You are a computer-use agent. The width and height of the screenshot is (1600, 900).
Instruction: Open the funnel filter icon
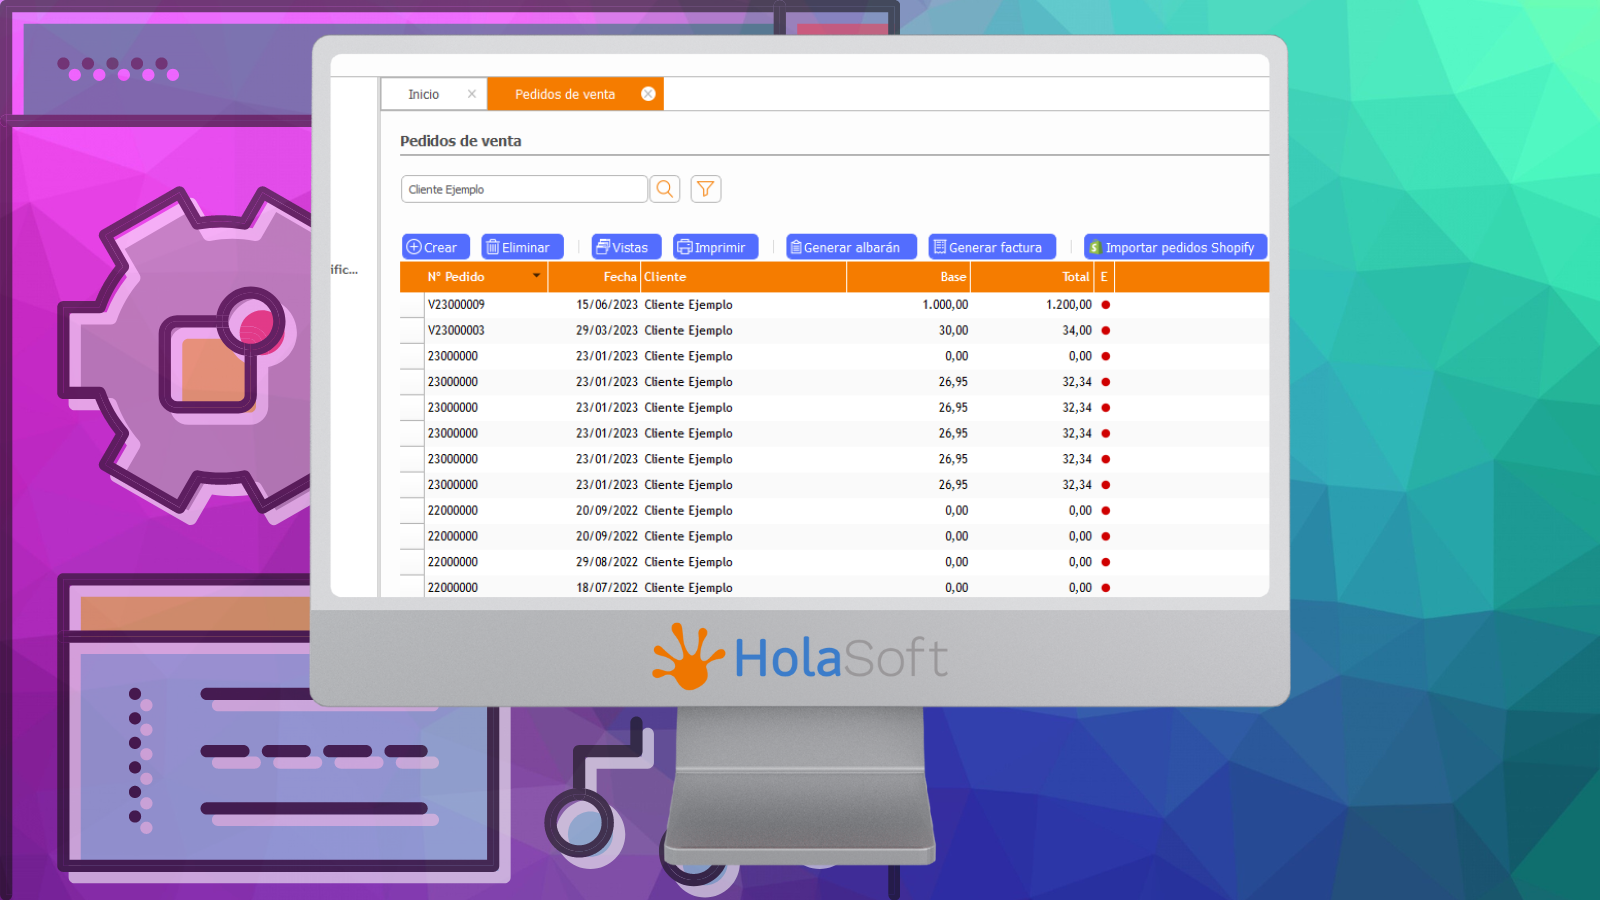point(706,189)
